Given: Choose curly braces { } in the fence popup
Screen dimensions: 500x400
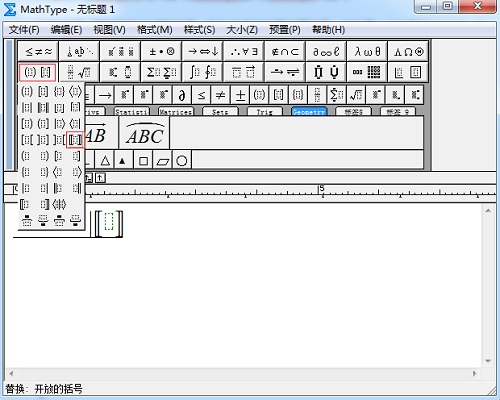Looking at the screenshot, I should 59,91.
